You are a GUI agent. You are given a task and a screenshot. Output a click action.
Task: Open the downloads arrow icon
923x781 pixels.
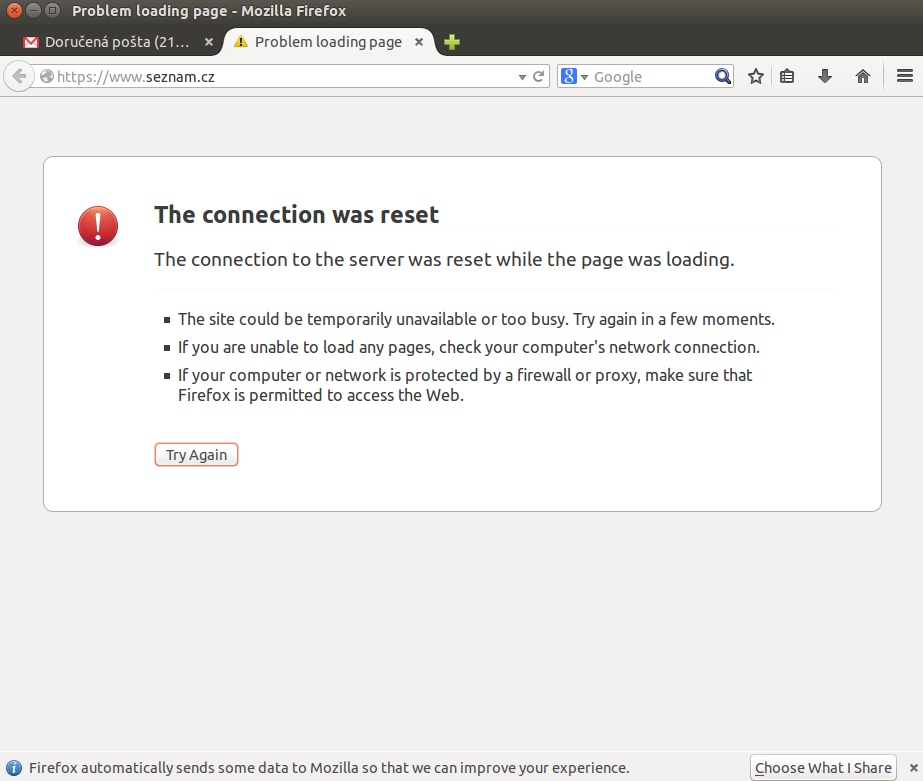pos(825,77)
